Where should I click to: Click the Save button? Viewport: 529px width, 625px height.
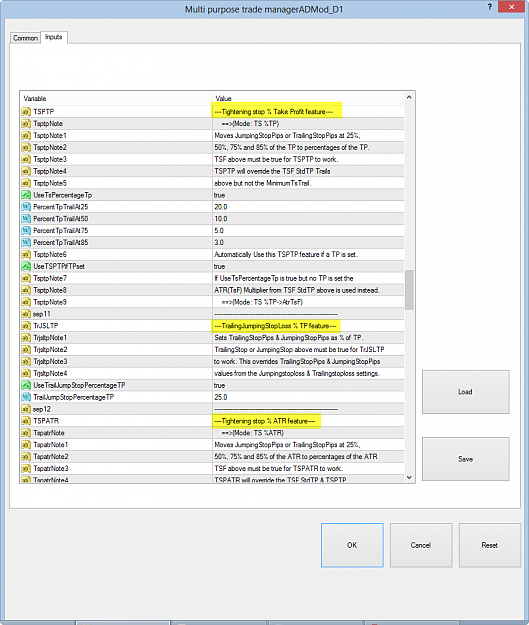(x=465, y=459)
